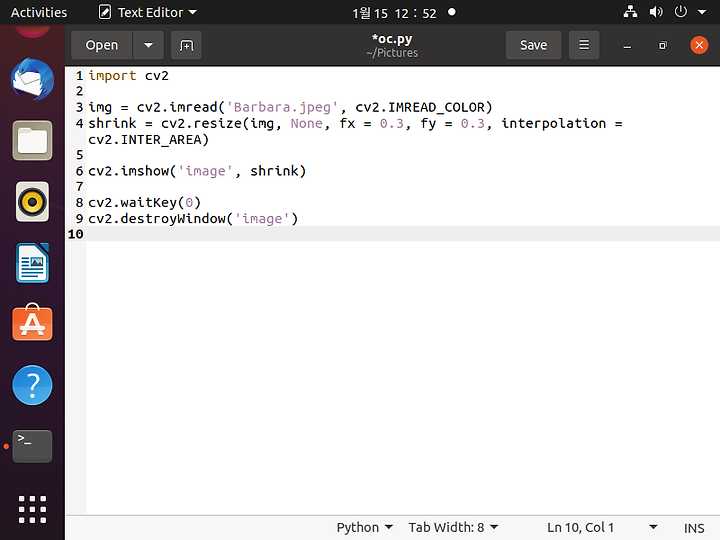Viewport: 720px width, 540px height.
Task: Show Applications grid at the dock bottom
Action: [32, 509]
